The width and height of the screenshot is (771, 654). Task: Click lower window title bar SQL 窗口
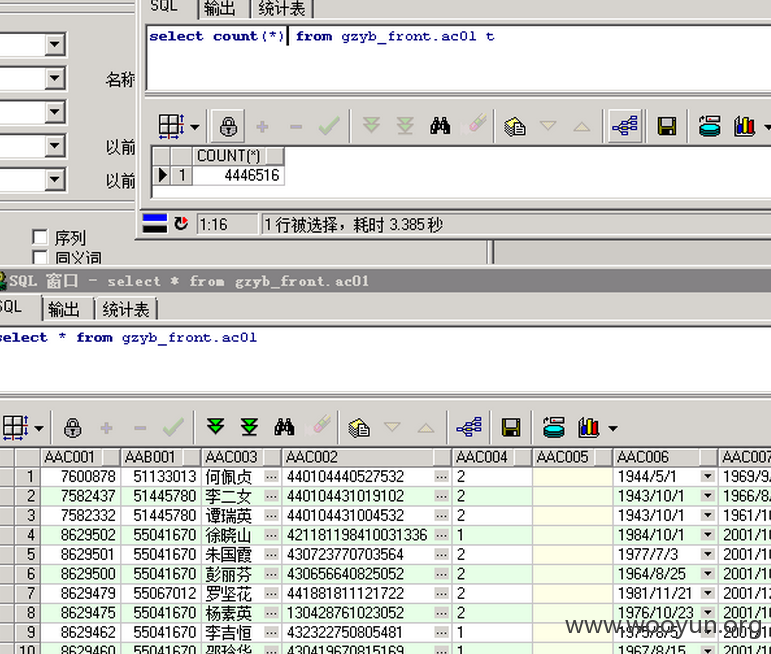tap(386, 281)
